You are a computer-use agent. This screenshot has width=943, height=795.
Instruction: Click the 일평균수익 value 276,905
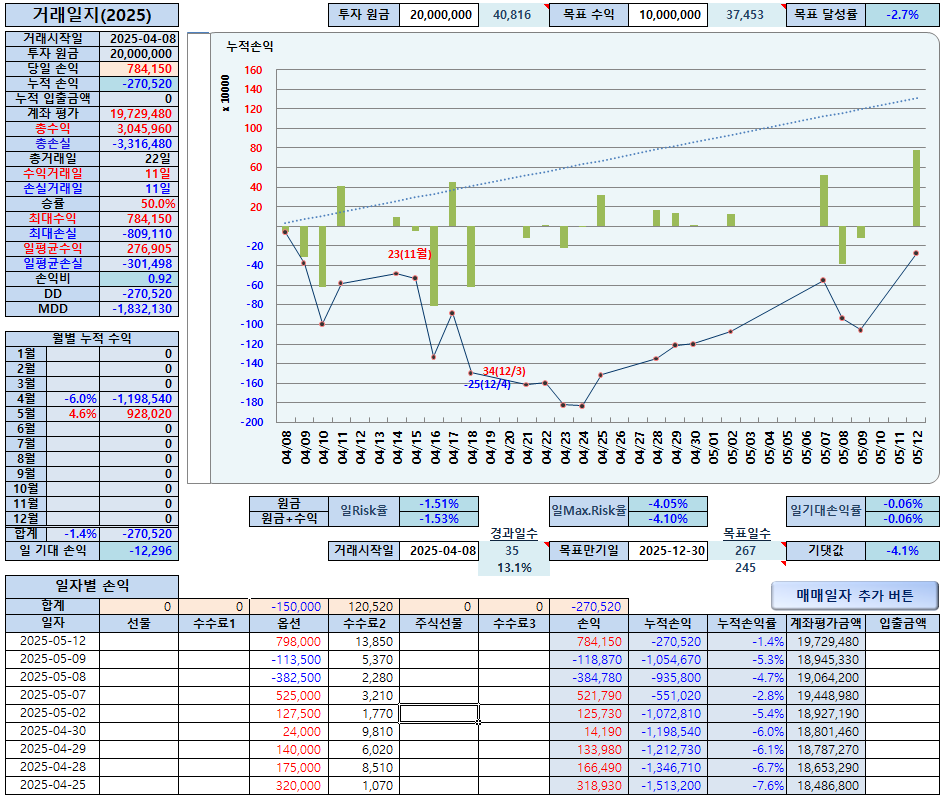[139, 249]
